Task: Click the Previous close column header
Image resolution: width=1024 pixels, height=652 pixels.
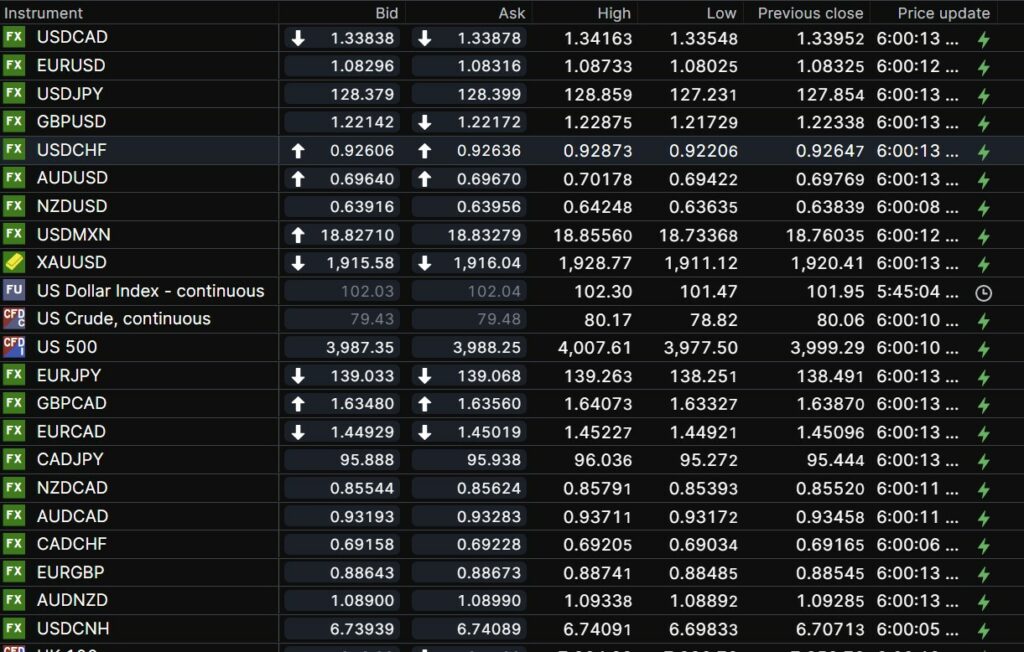Action: click(x=810, y=13)
